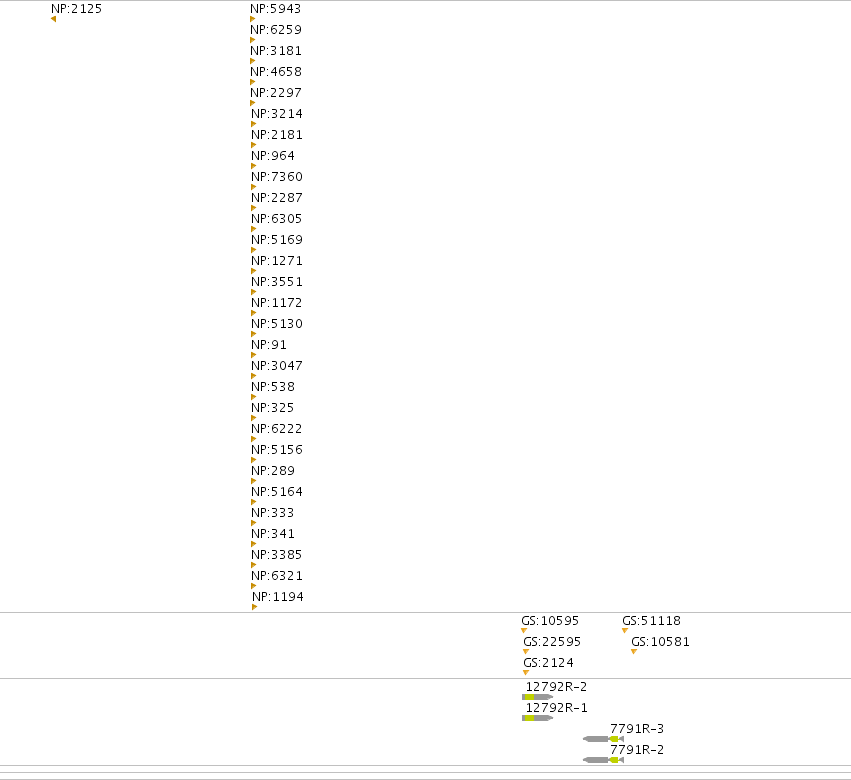The image size is (851, 780).
Task: Open the NP:1194 feature
Action: click(x=277, y=597)
